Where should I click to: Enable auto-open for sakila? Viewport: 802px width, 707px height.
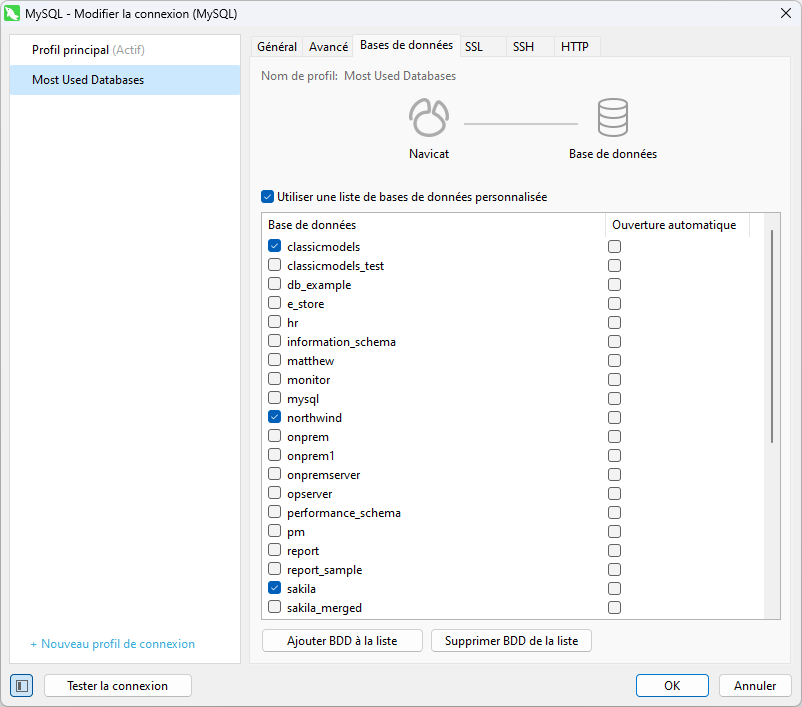(614, 588)
